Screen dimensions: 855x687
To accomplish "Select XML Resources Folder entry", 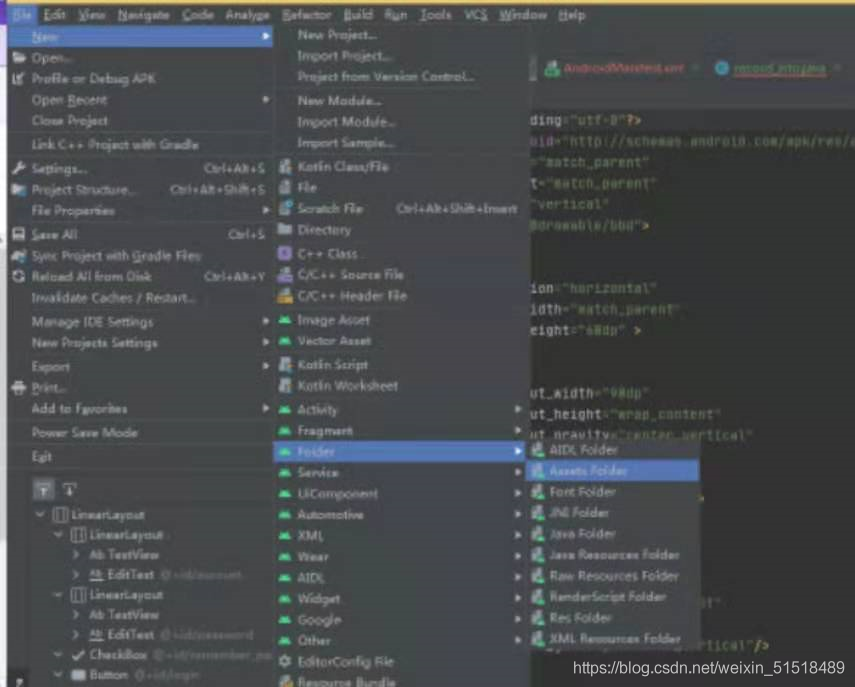I will [612, 638].
